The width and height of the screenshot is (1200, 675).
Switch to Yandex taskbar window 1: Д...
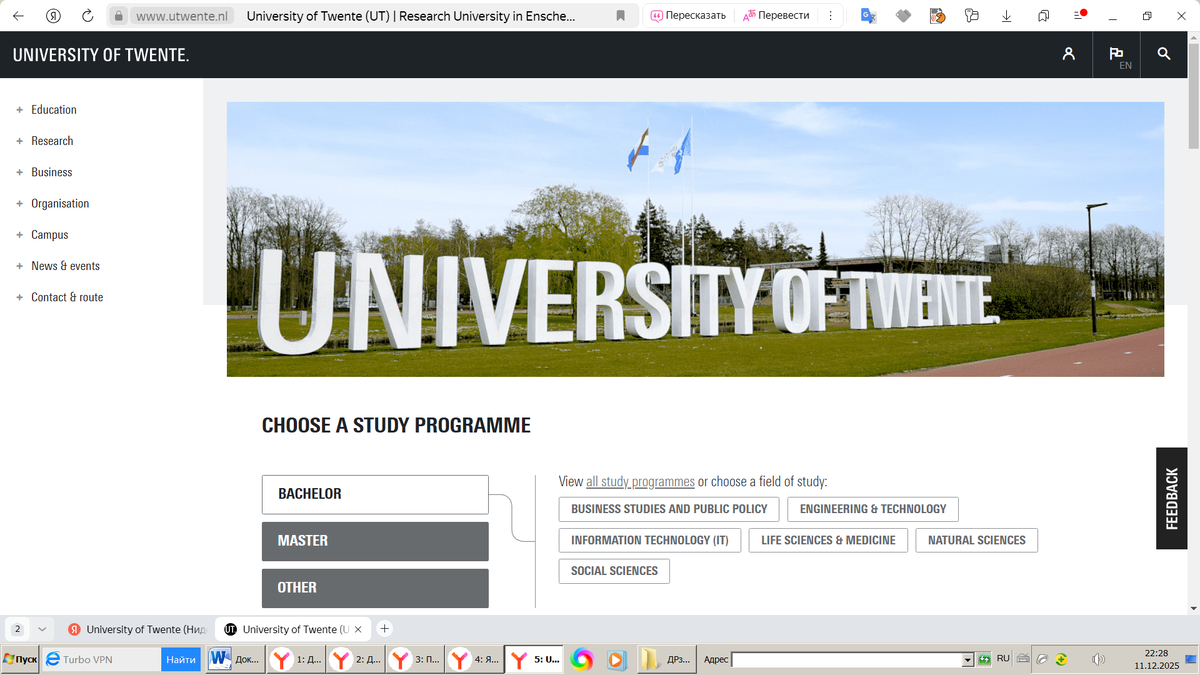click(x=297, y=660)
